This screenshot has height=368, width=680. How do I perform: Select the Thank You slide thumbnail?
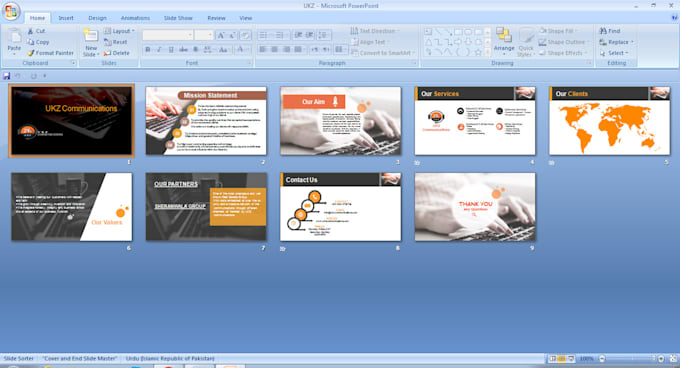[x=475, y=207]
